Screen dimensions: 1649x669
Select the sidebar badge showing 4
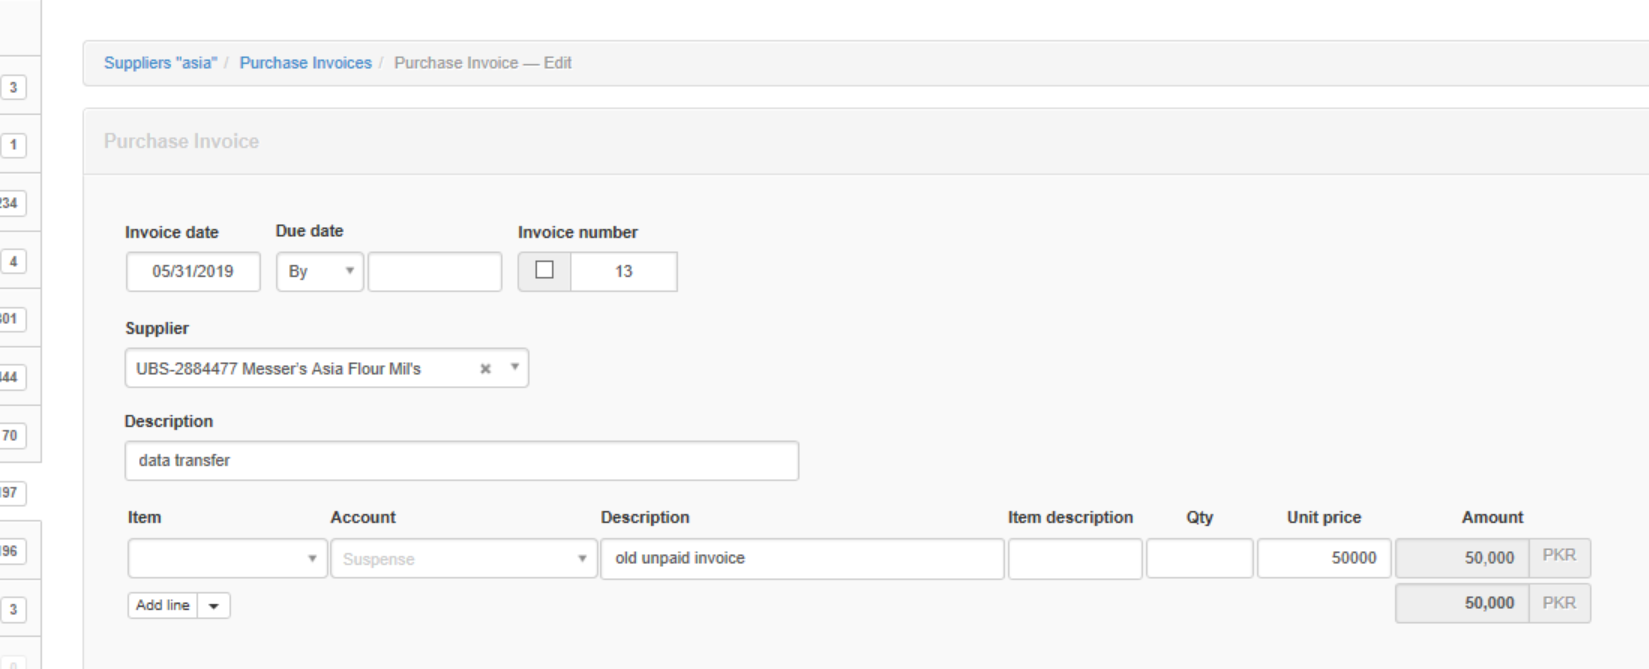click(13, 262)
